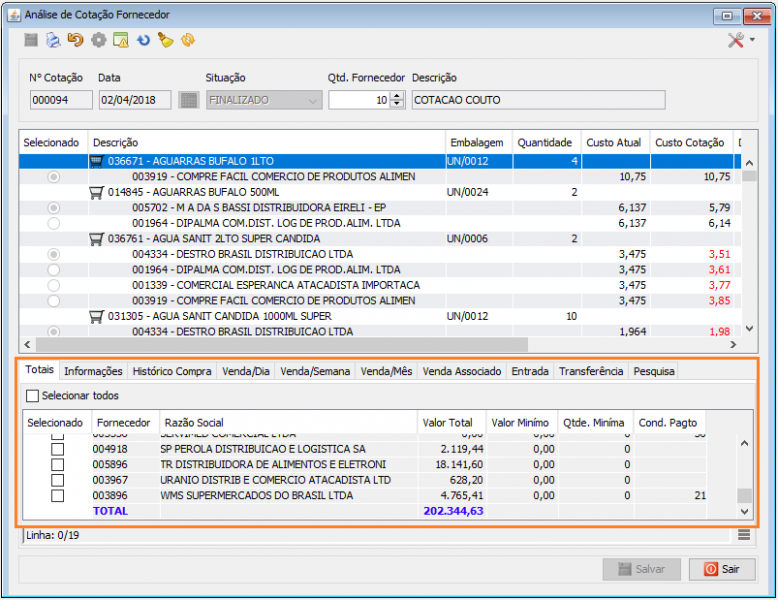Click cart icon of AGUA SANIT CANDIDA 1000ML

[x=96, y=316]
